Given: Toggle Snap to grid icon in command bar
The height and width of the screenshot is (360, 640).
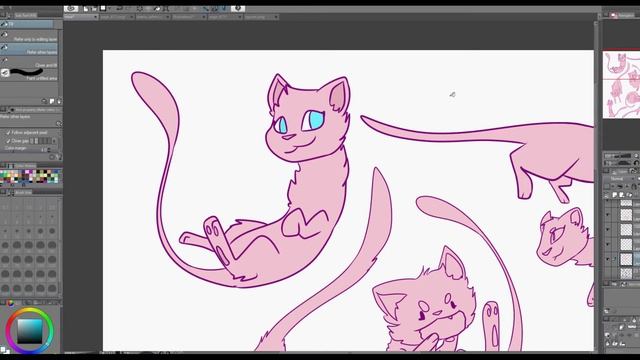Looking at the screenshot, I should tap(224, 9).
